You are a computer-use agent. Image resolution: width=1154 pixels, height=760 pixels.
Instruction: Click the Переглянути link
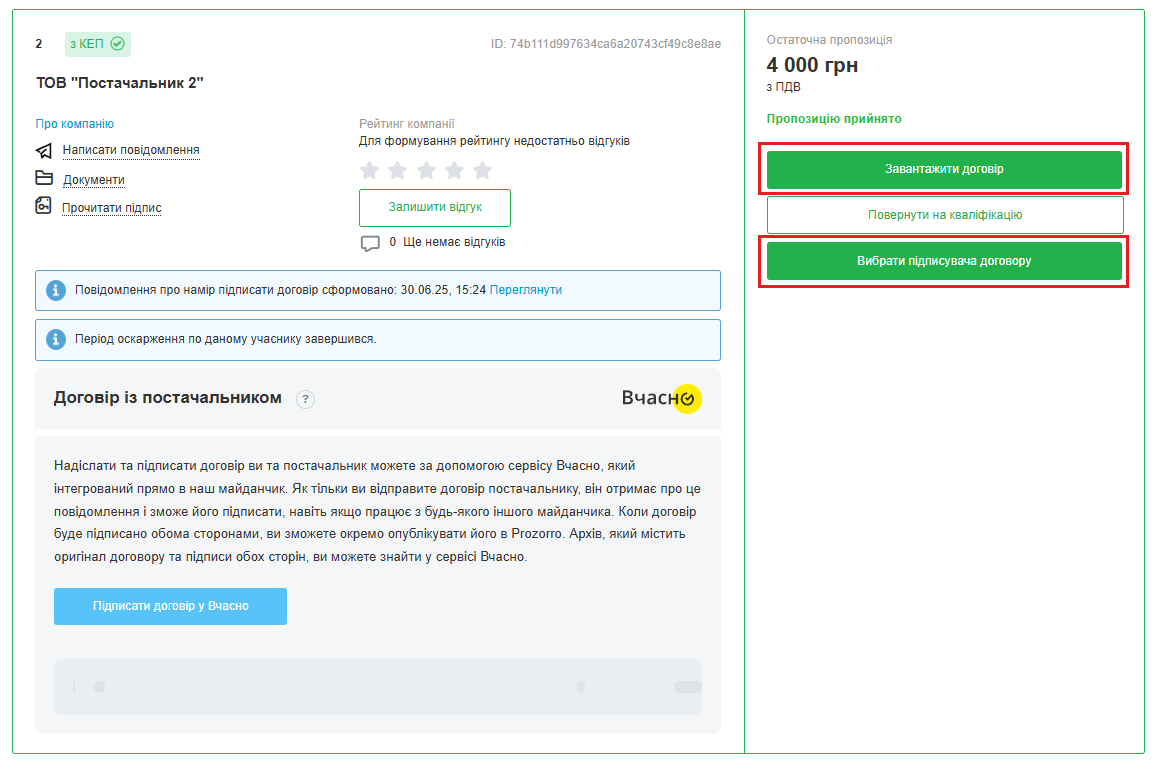(x=526, y=290)
